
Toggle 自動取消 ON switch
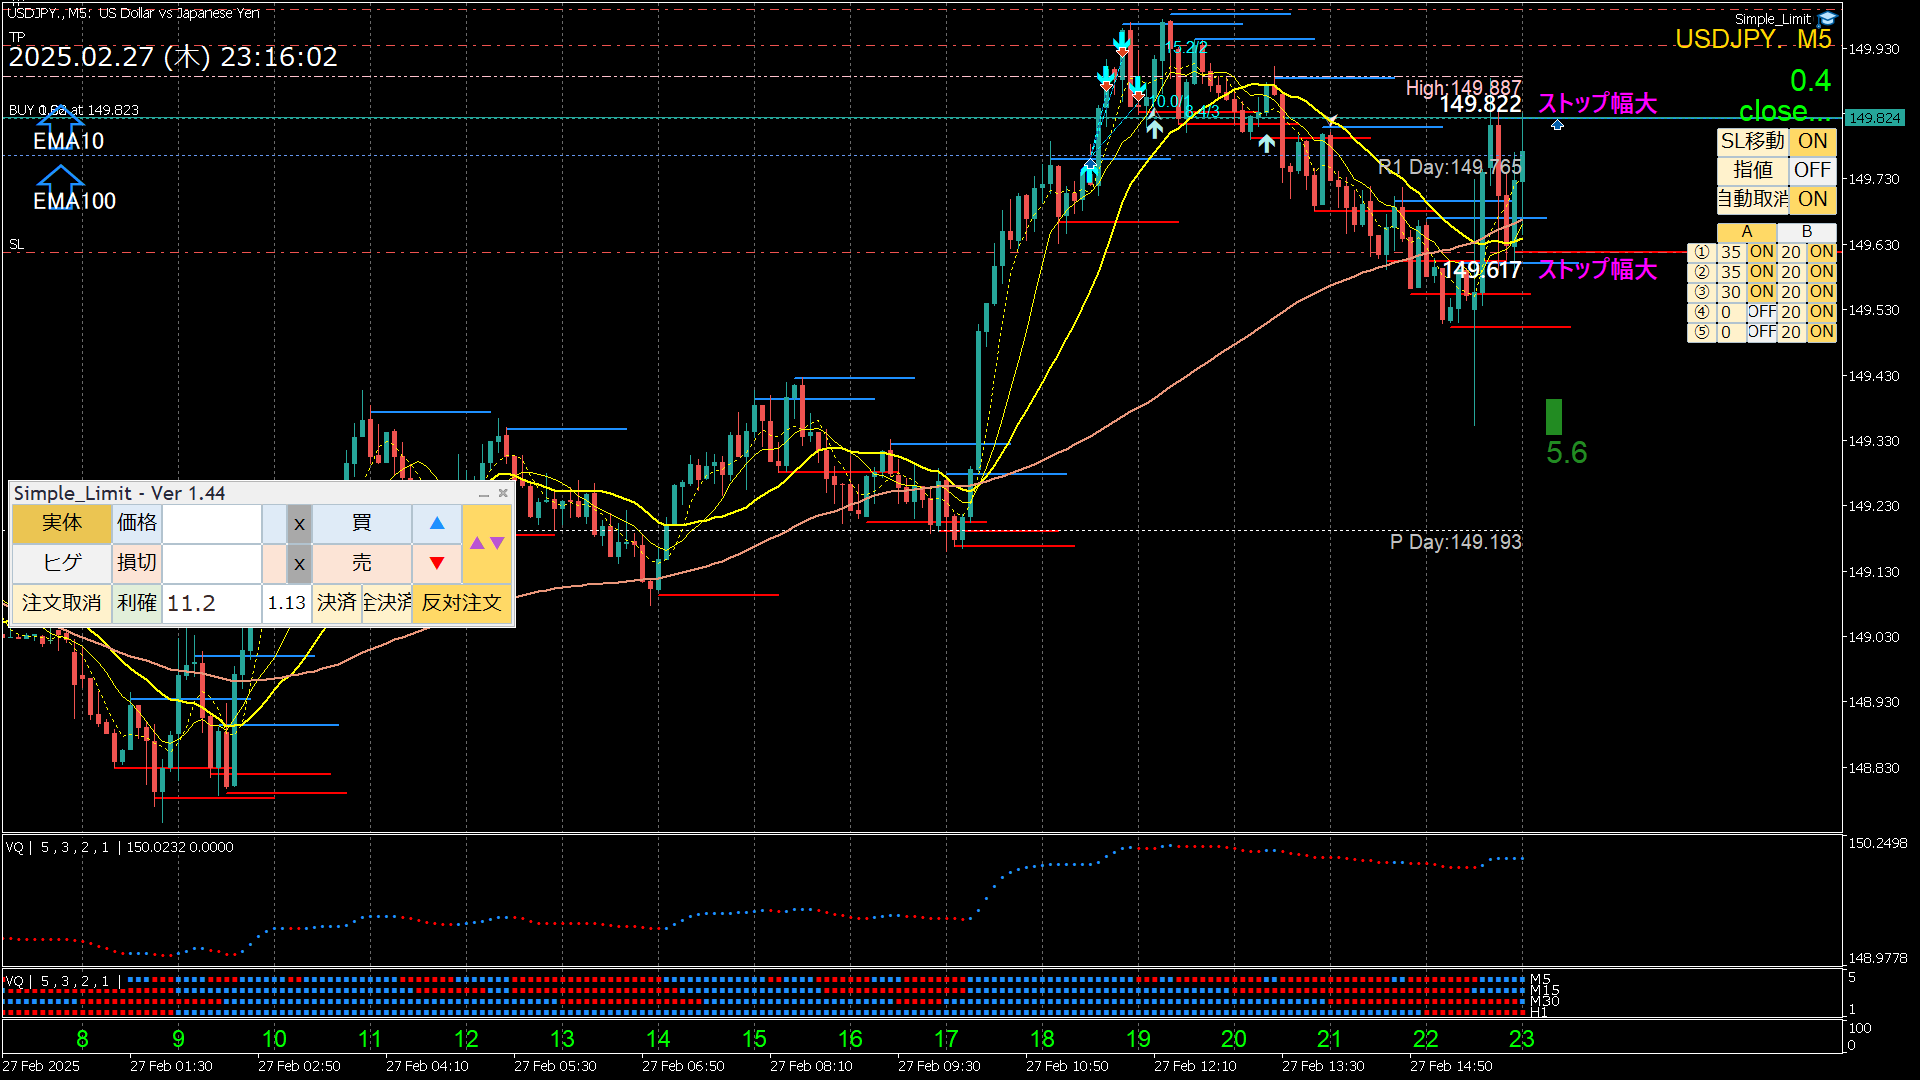click(x=1812, y=199)
